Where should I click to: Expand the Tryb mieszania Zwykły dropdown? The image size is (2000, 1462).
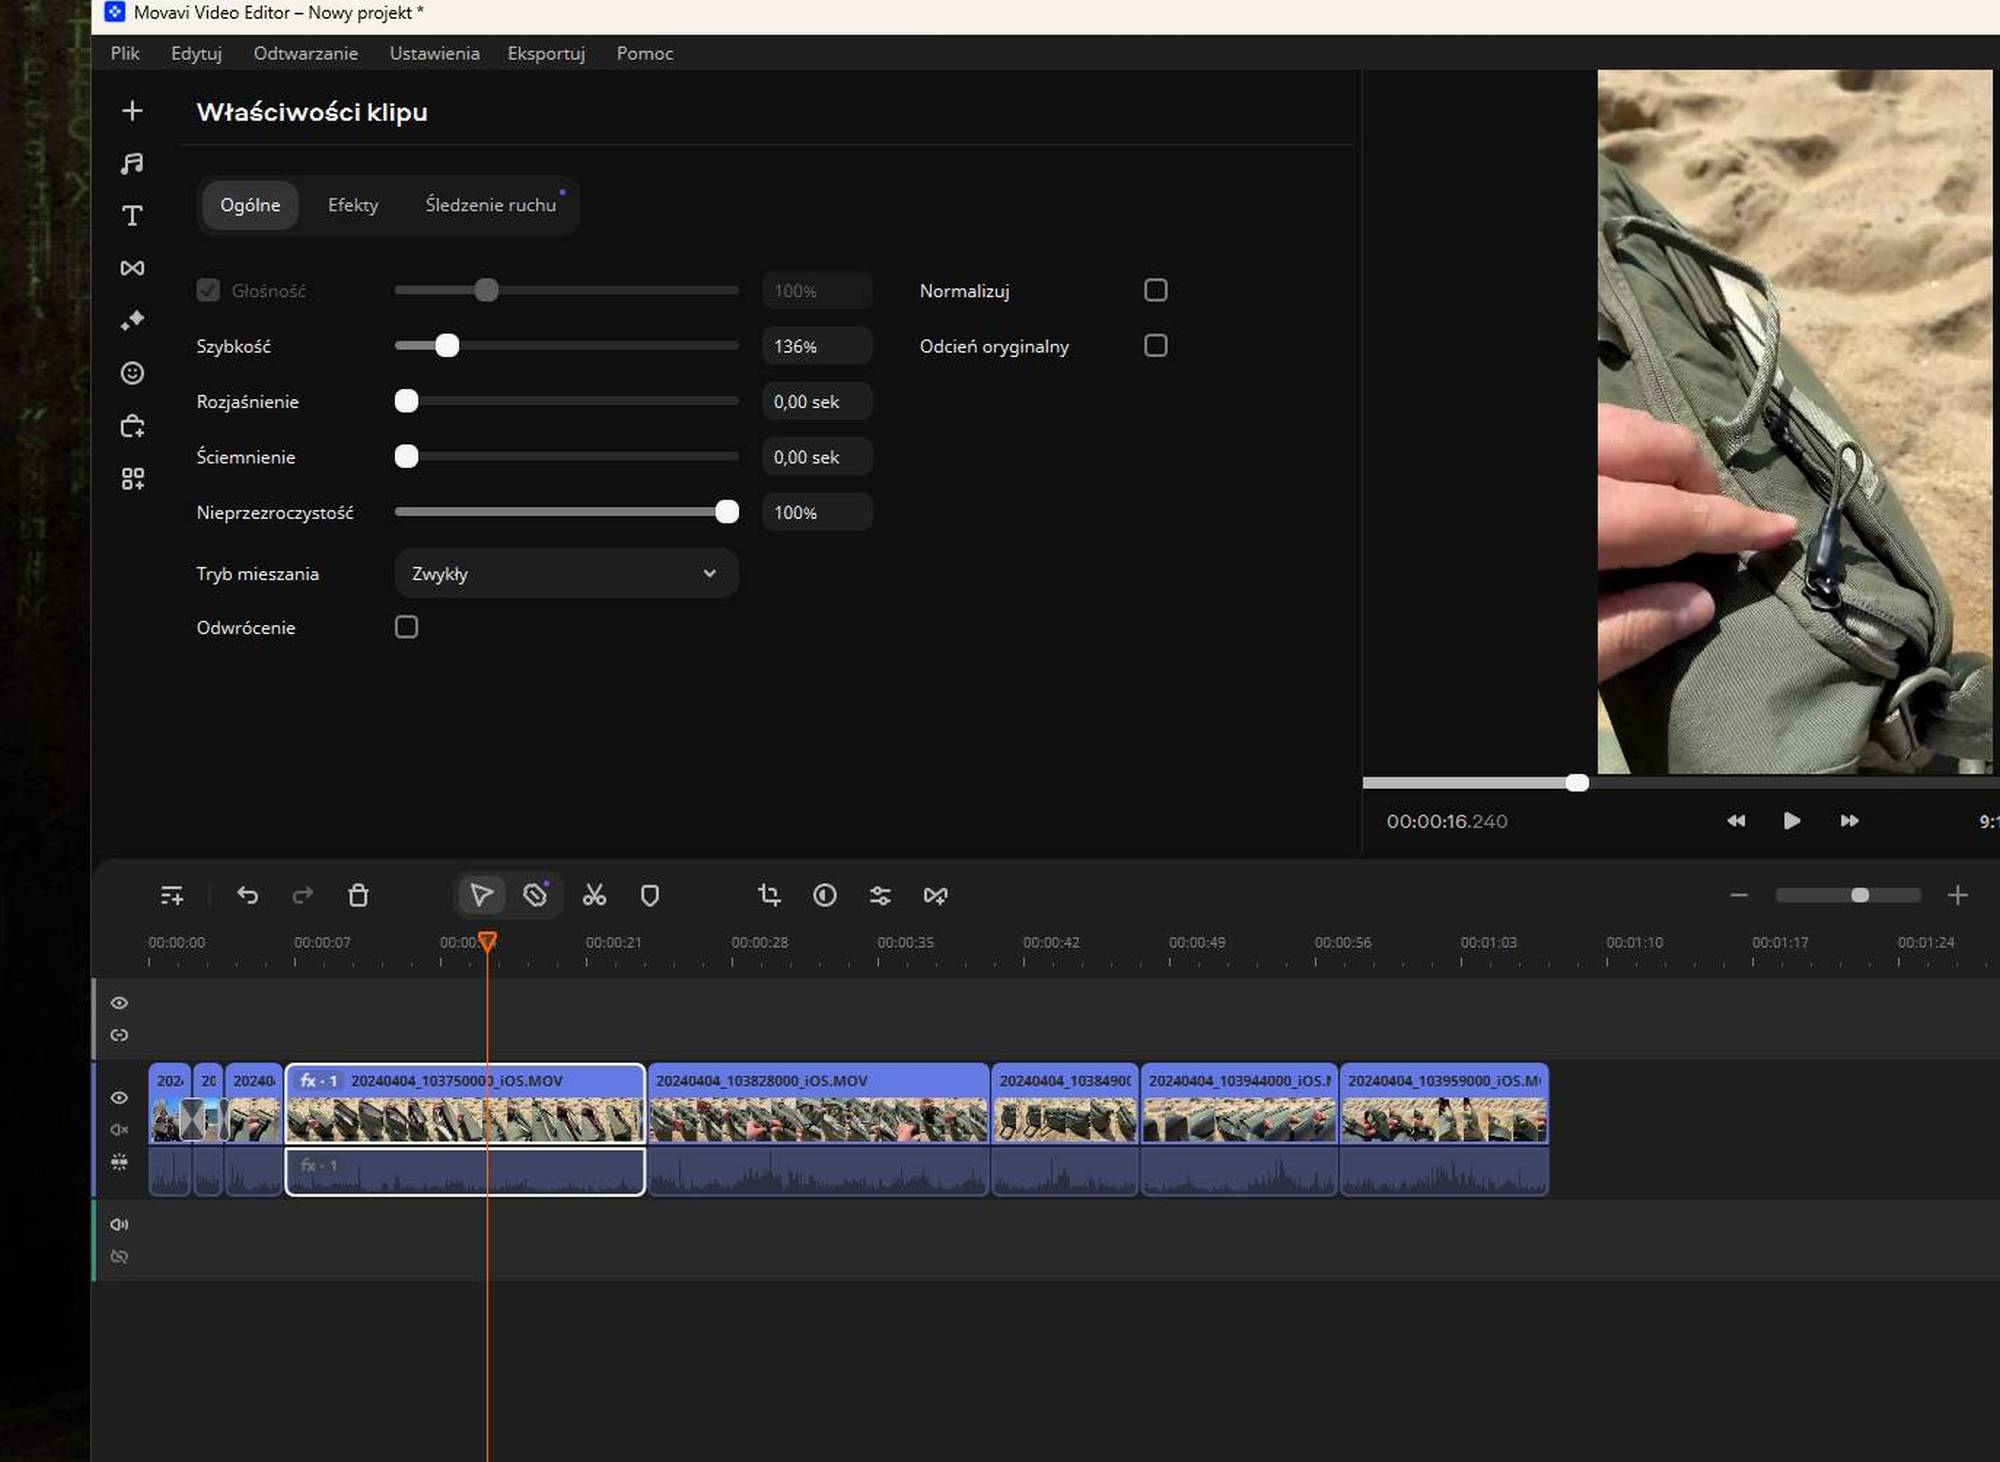(x=566, y=573)
